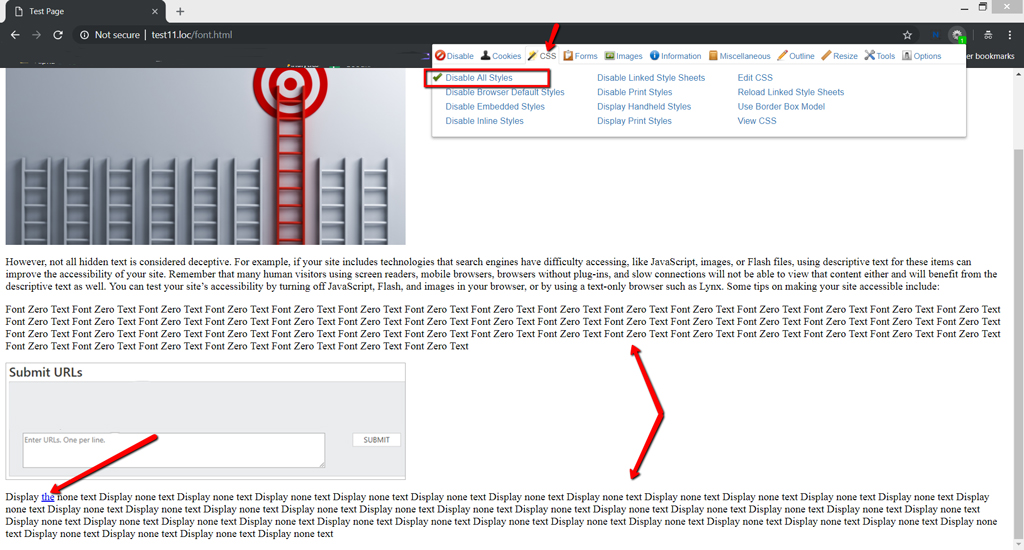Image resolution: width=1024 pixels, height=550 pixels.
Task: Open the Disable tab in Web Developer
Action: (455, 56)
